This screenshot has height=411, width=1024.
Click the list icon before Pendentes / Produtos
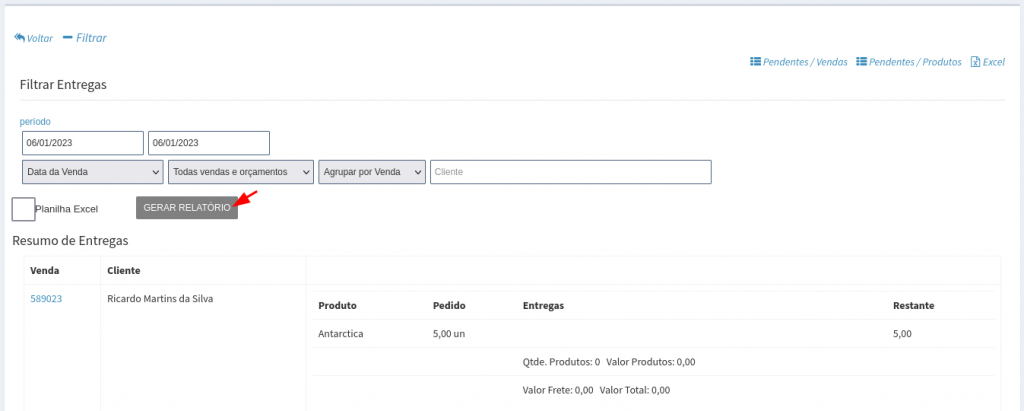pyautogui.click(x=862, y=62)
